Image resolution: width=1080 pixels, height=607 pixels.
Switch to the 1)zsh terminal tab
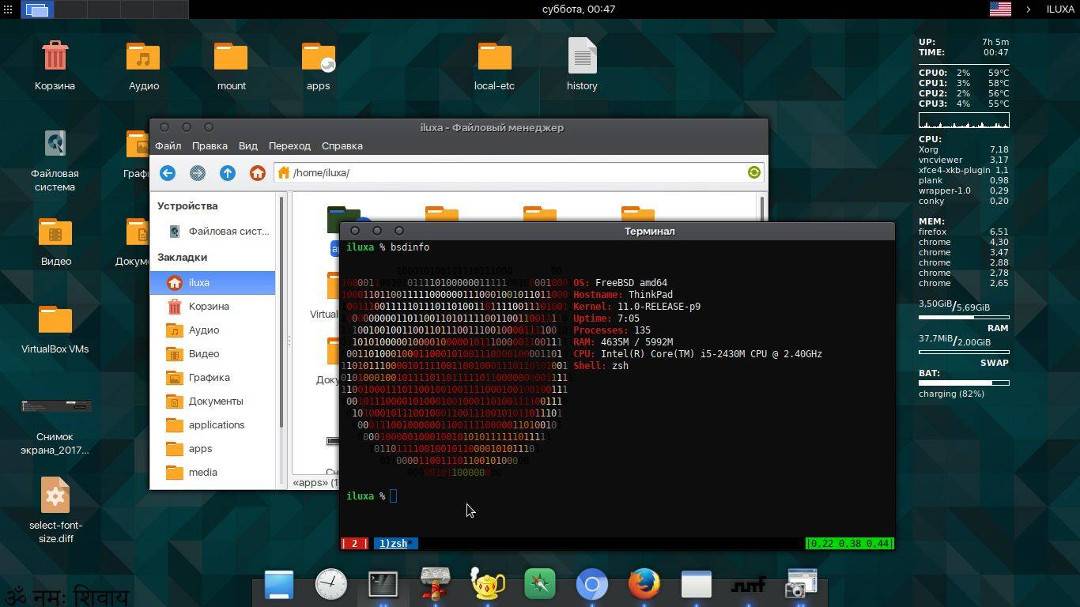394,543
